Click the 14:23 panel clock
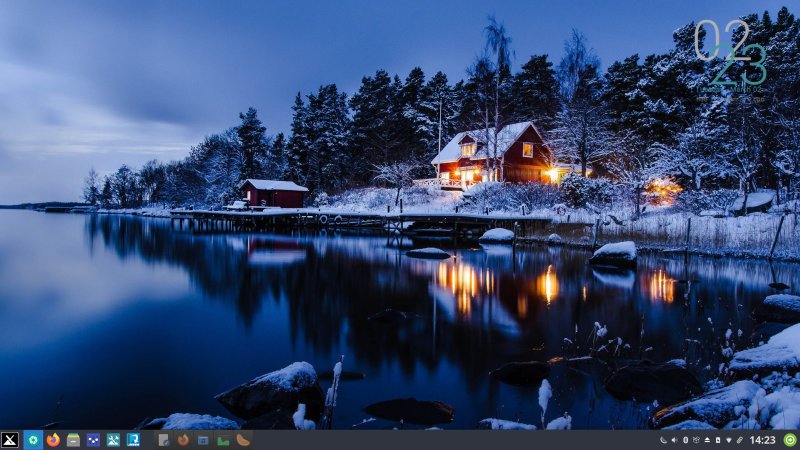Image resolution: width=800 pixels, height=450 pixels. pyautogui.click(x=762, y=440)
